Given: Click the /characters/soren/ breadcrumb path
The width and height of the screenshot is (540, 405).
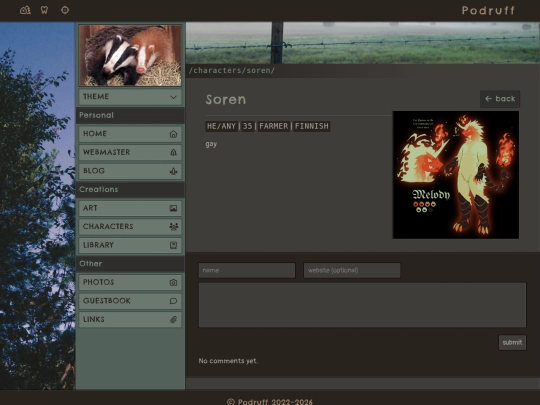Looking at the screenshot, I should point(232,70).
